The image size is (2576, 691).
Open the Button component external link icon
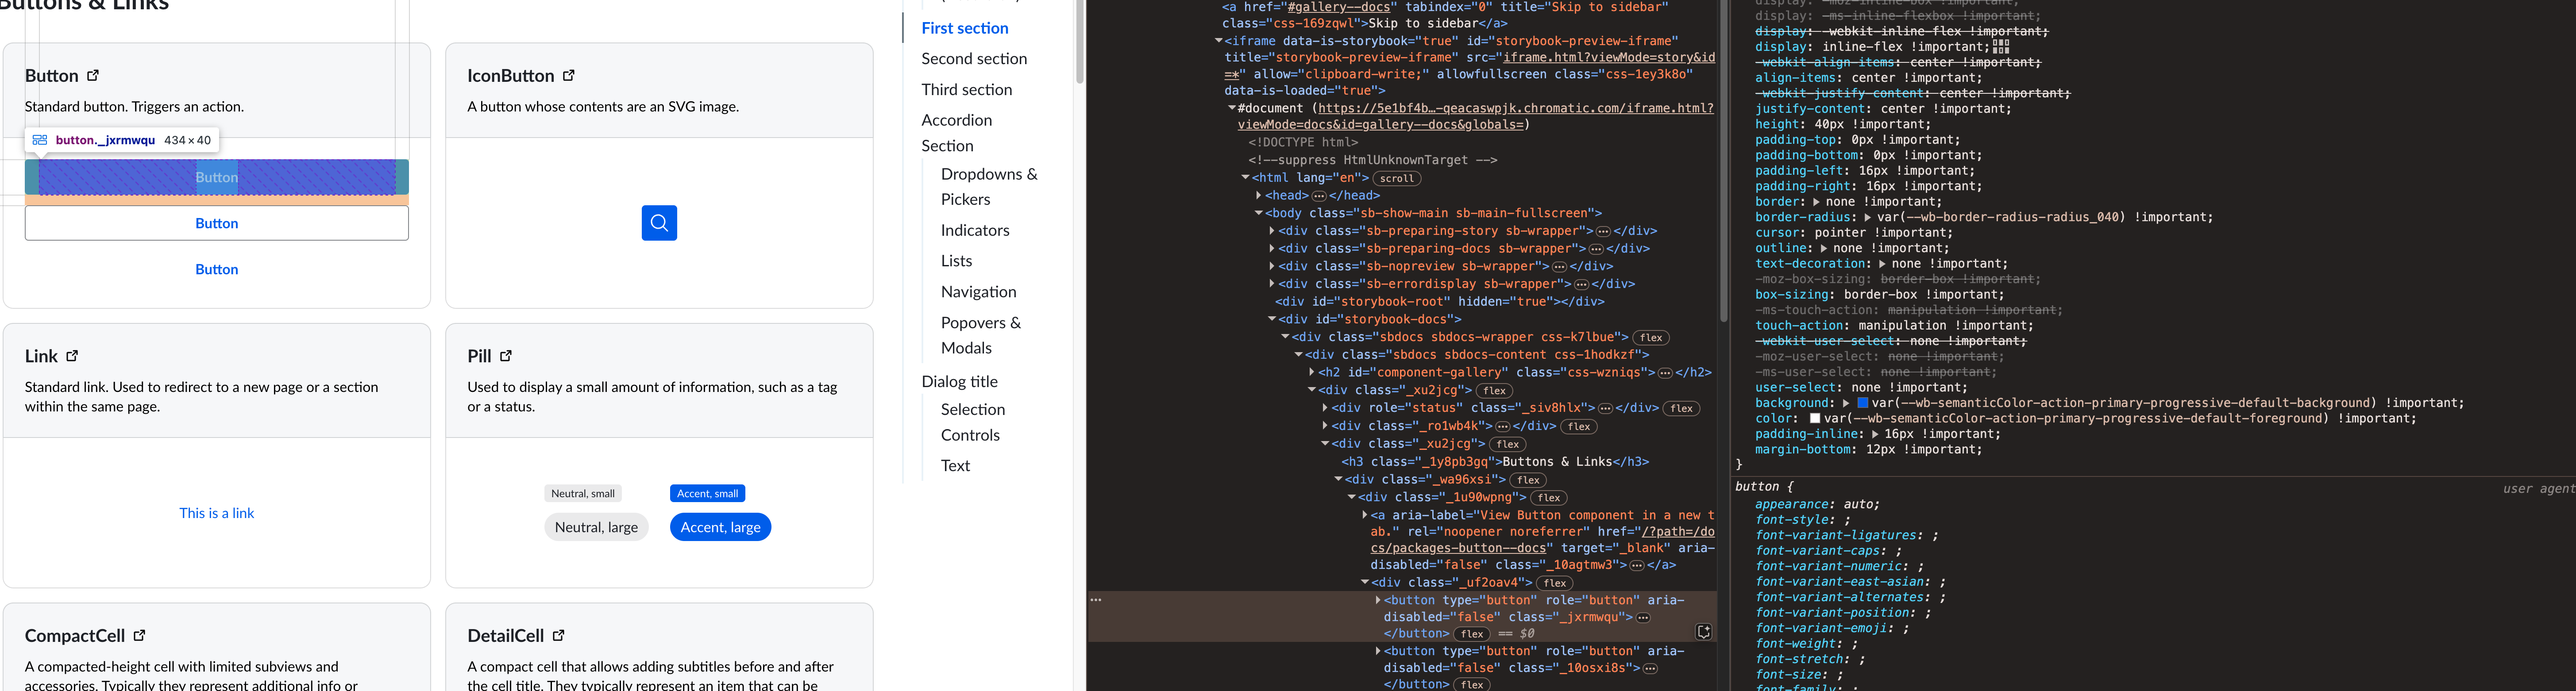(x=93, y=76)
